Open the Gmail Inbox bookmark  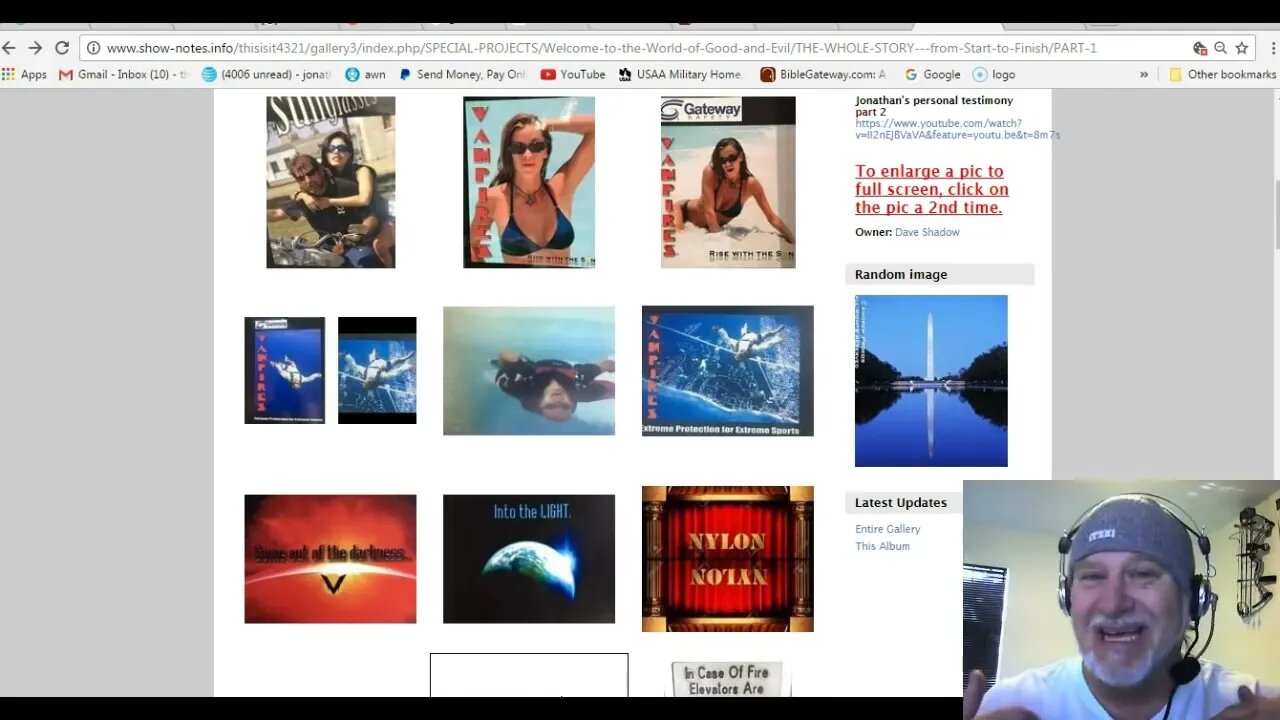point(123,74)
